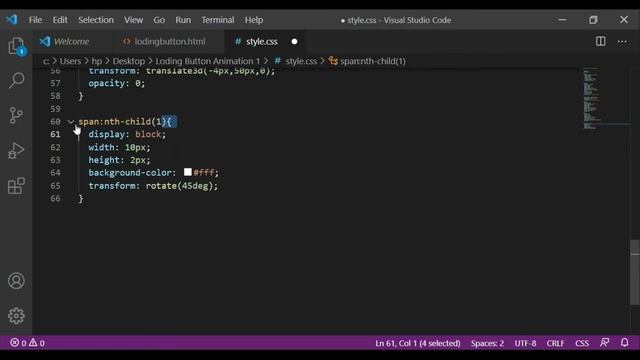The width and height of the screenshot is (640, 360).
Task: Click Spaces: 2 indentation setting
Action: (x=487, y=343)
